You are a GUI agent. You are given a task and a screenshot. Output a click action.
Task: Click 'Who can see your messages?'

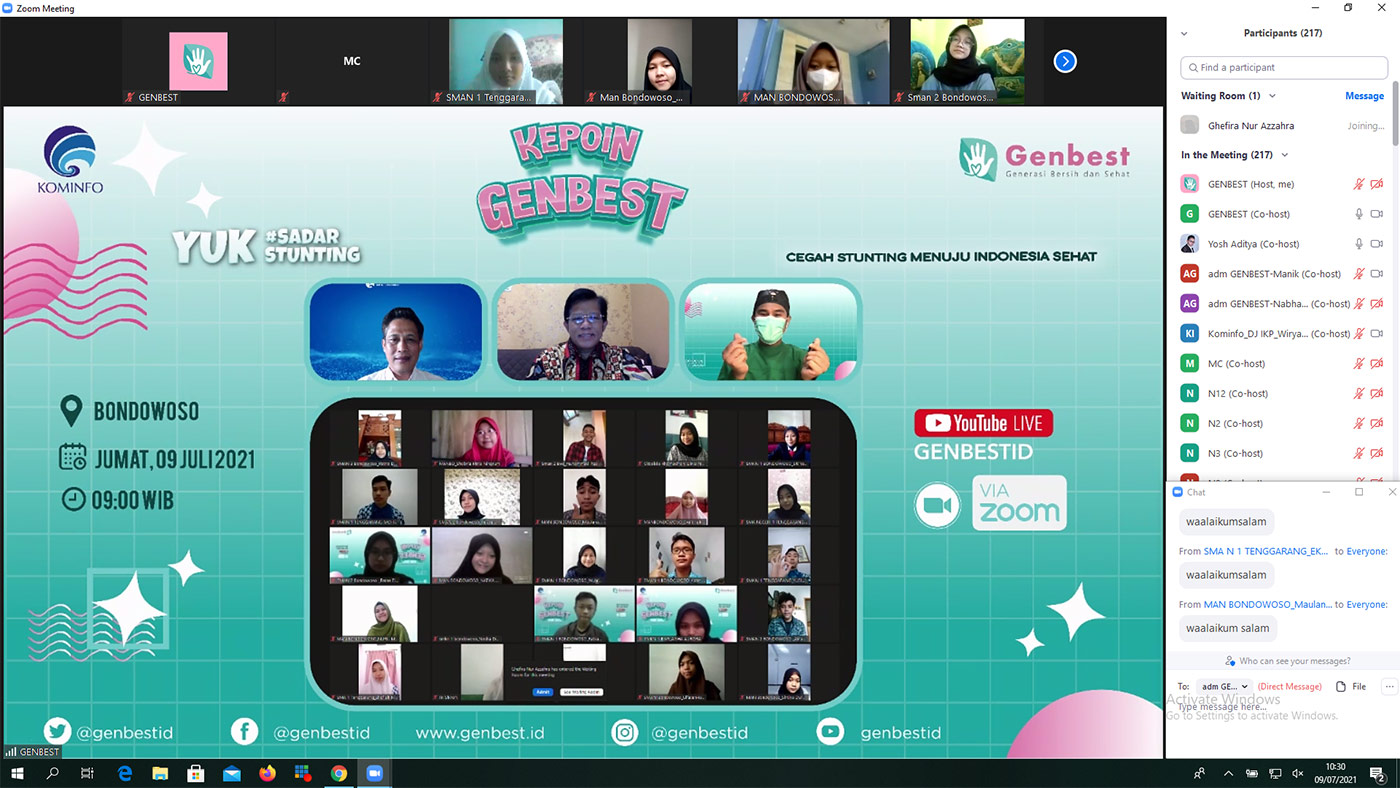[1295, 661]
